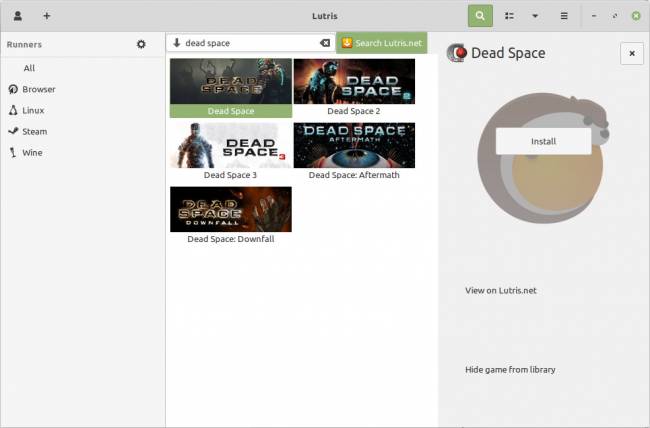Select the Linux runner
This screenshot has height=428, width=650.
tap(82, 110)
